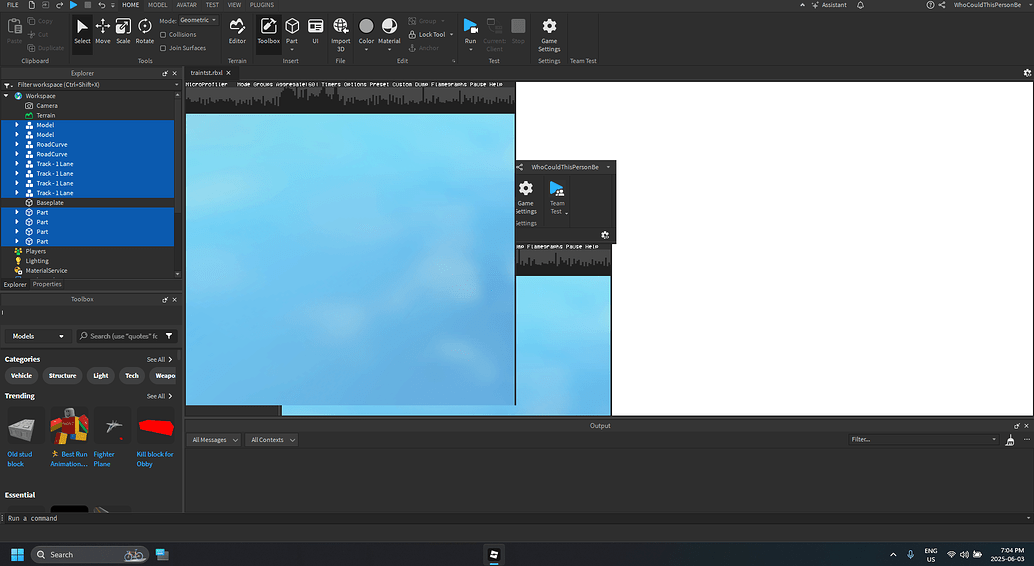Click the toolbox search filter icon
The height and width of the screenshot is (566, 1034).
click(x=169, y=336)
